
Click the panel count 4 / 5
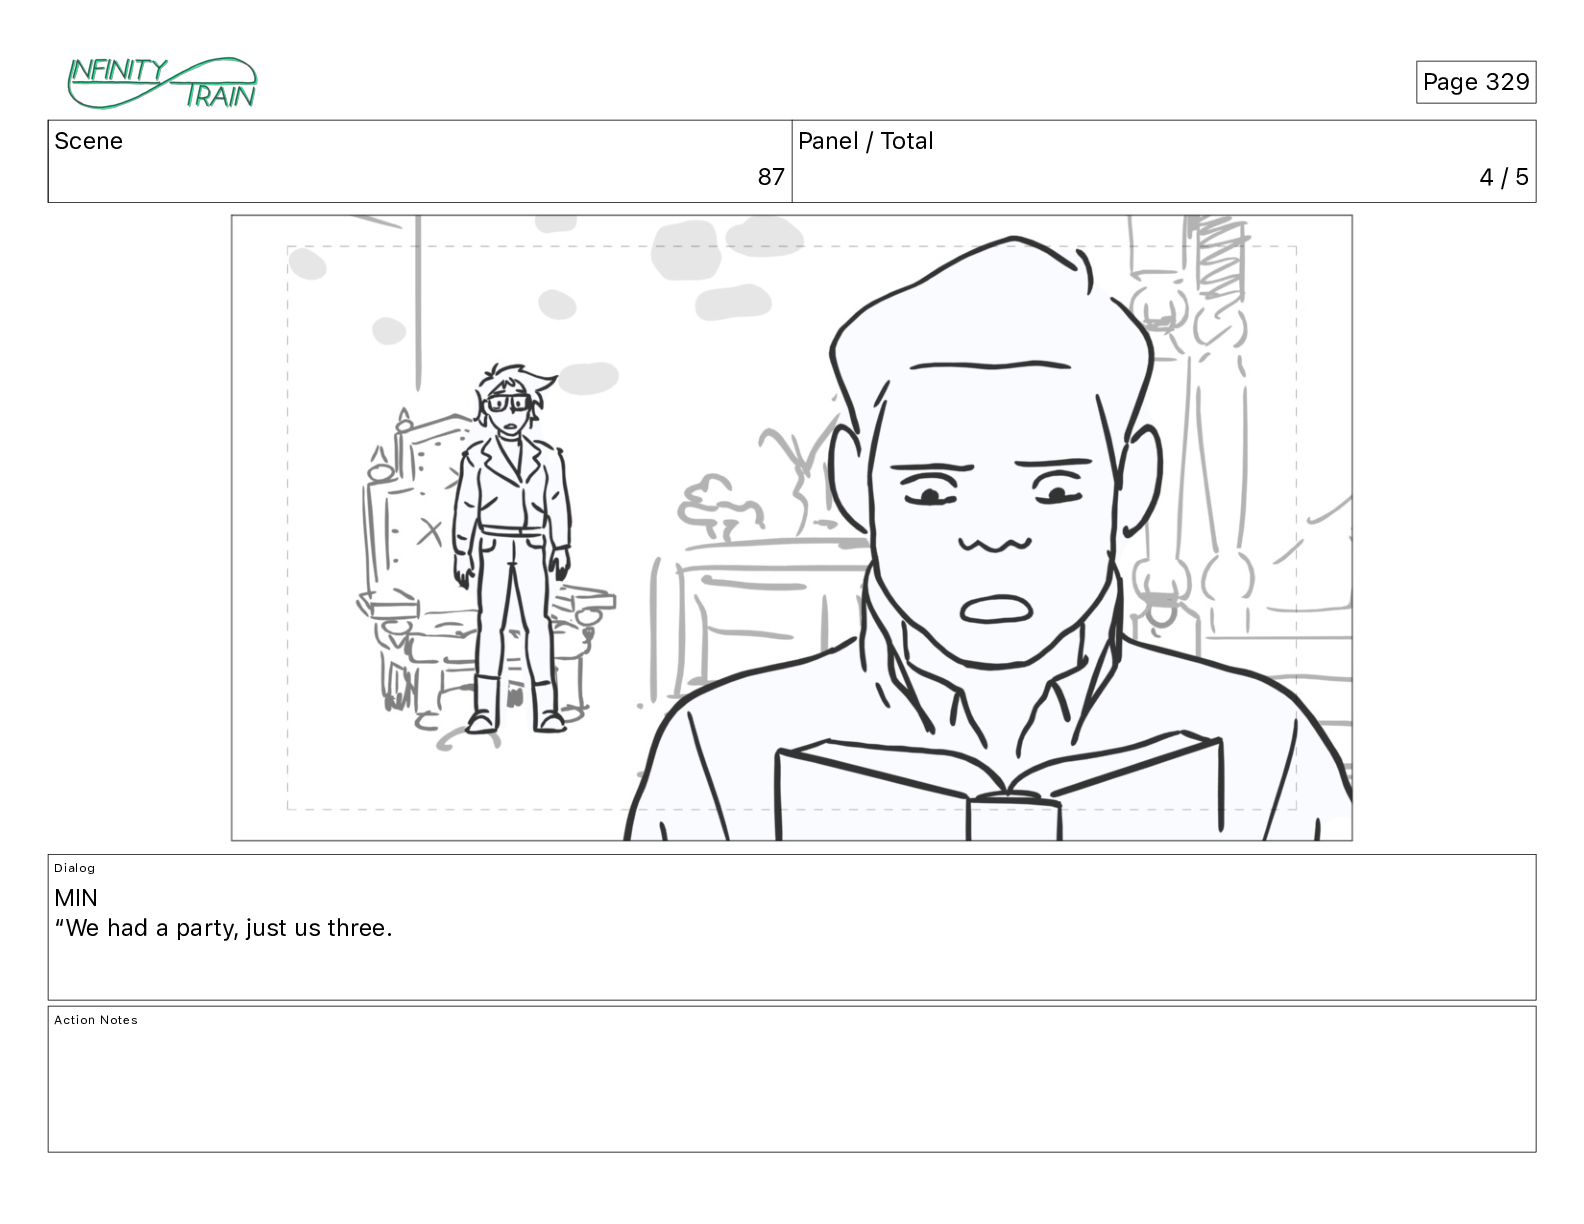coord(1503,177)
